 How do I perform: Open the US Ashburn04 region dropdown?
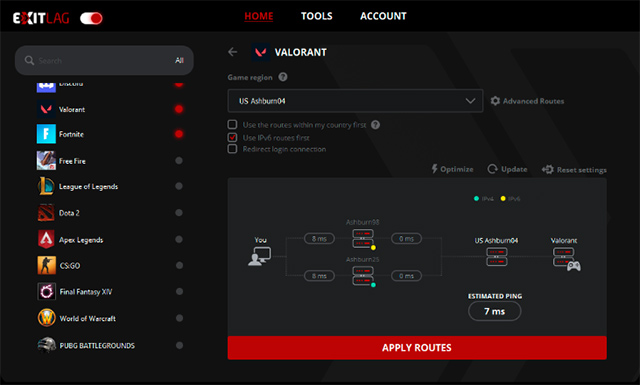(355, 101)
